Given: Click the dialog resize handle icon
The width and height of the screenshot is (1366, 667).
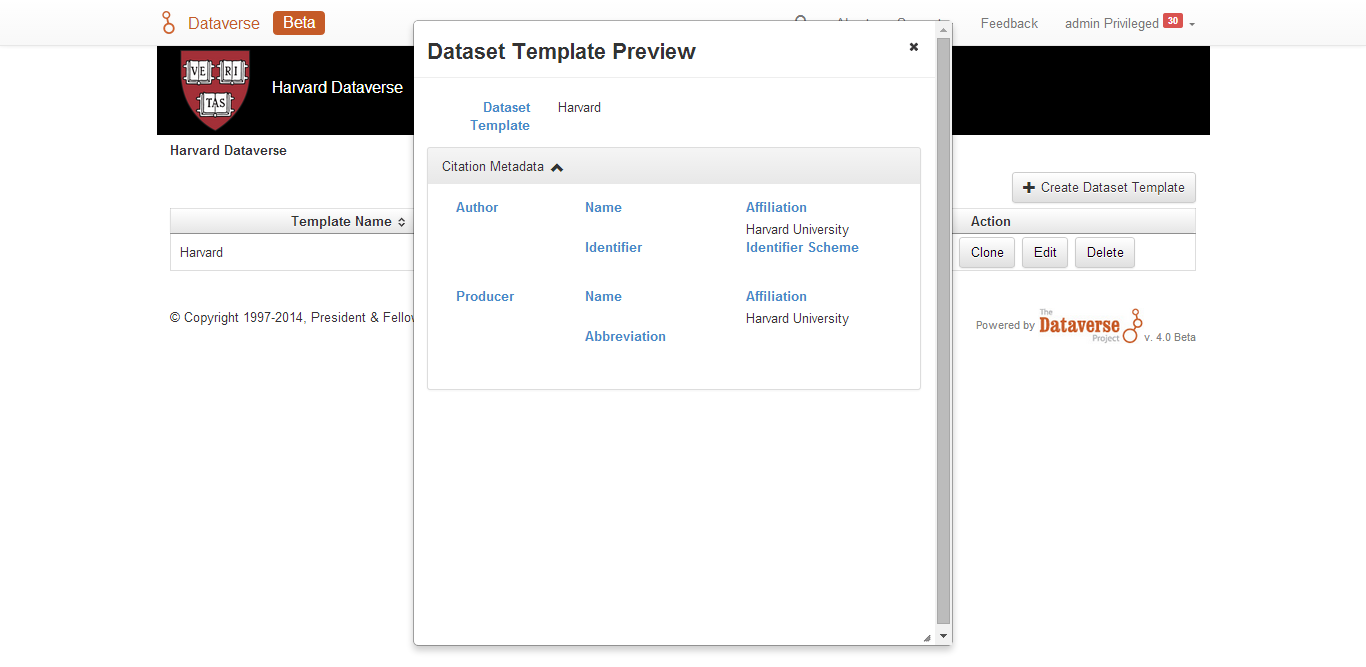Looking at the screenshot, I should coord(926,637).
